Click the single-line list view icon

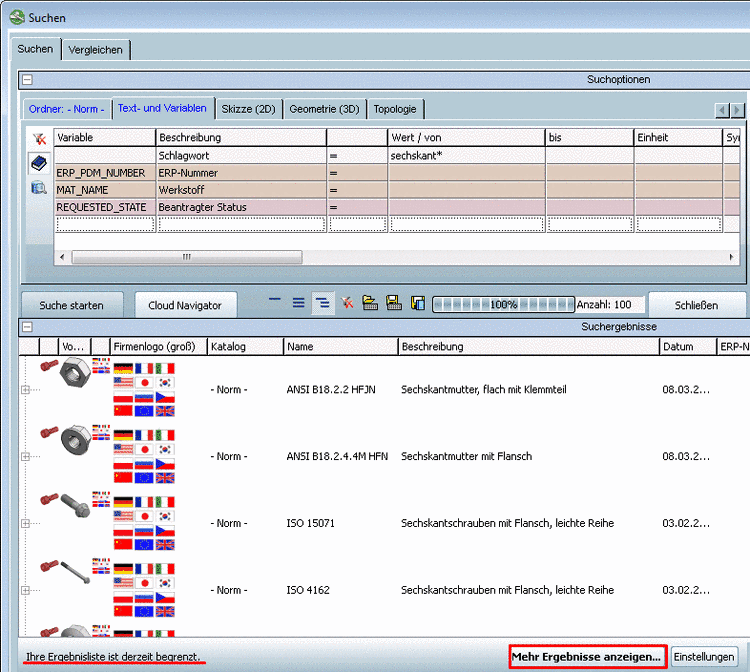276,302
